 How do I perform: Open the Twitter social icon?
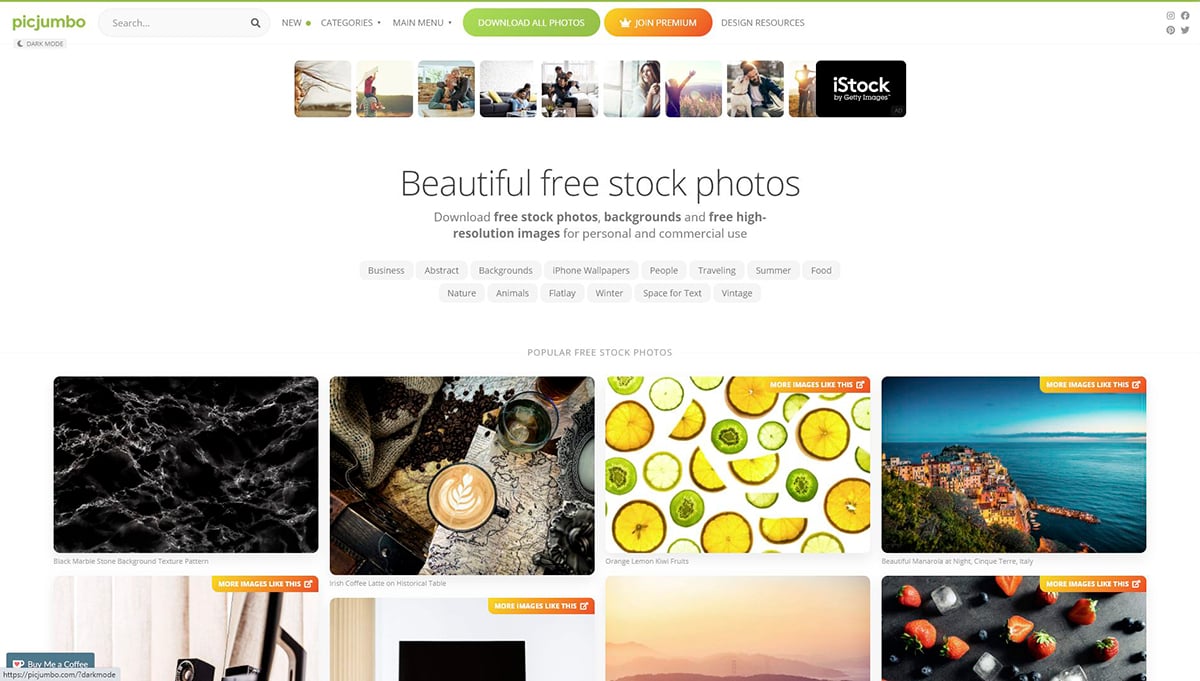(x=1186, y=30)
